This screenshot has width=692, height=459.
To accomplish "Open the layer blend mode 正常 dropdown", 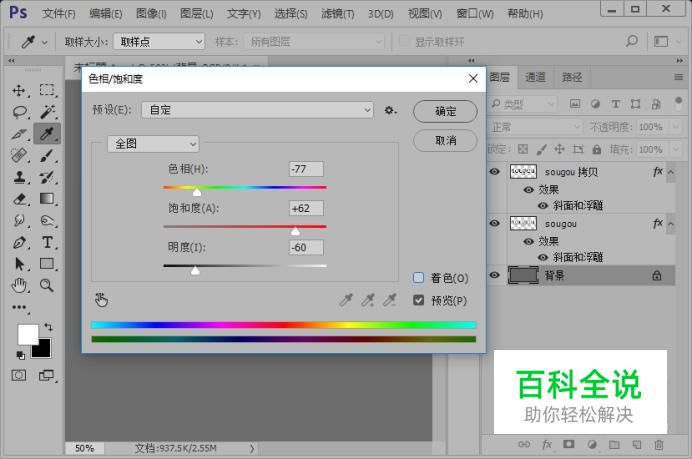I will point(535,127).
